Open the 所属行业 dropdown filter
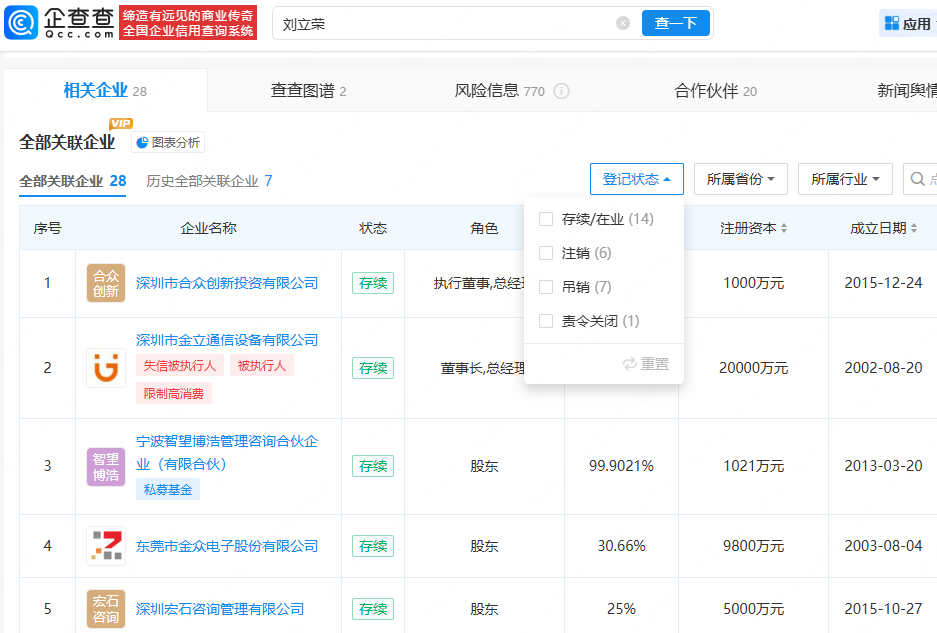The image size is (937, 633). (845, 179)
